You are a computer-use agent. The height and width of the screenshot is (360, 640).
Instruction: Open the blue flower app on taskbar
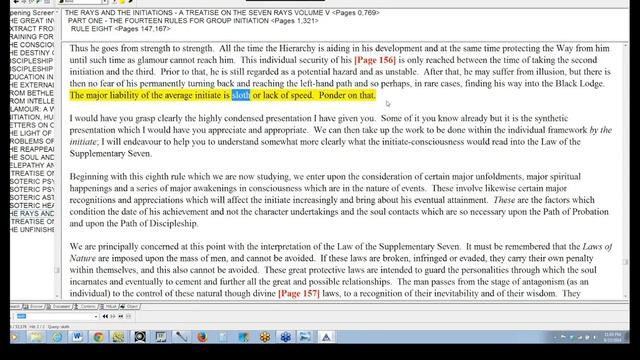pos(285,337)
